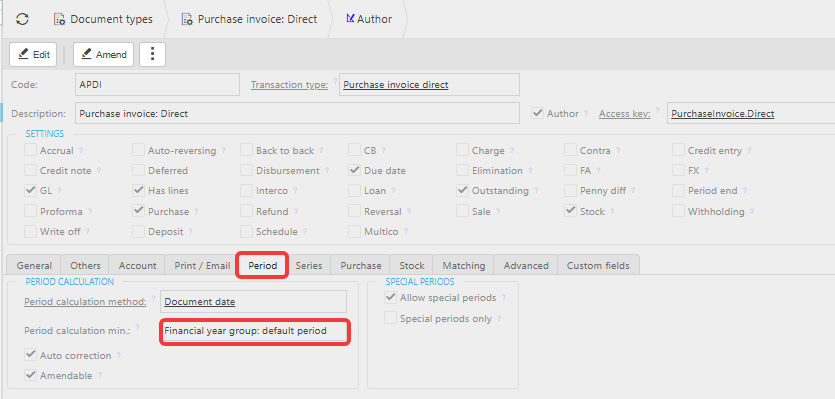Click the help icon next to Proforma

point(90,210)
